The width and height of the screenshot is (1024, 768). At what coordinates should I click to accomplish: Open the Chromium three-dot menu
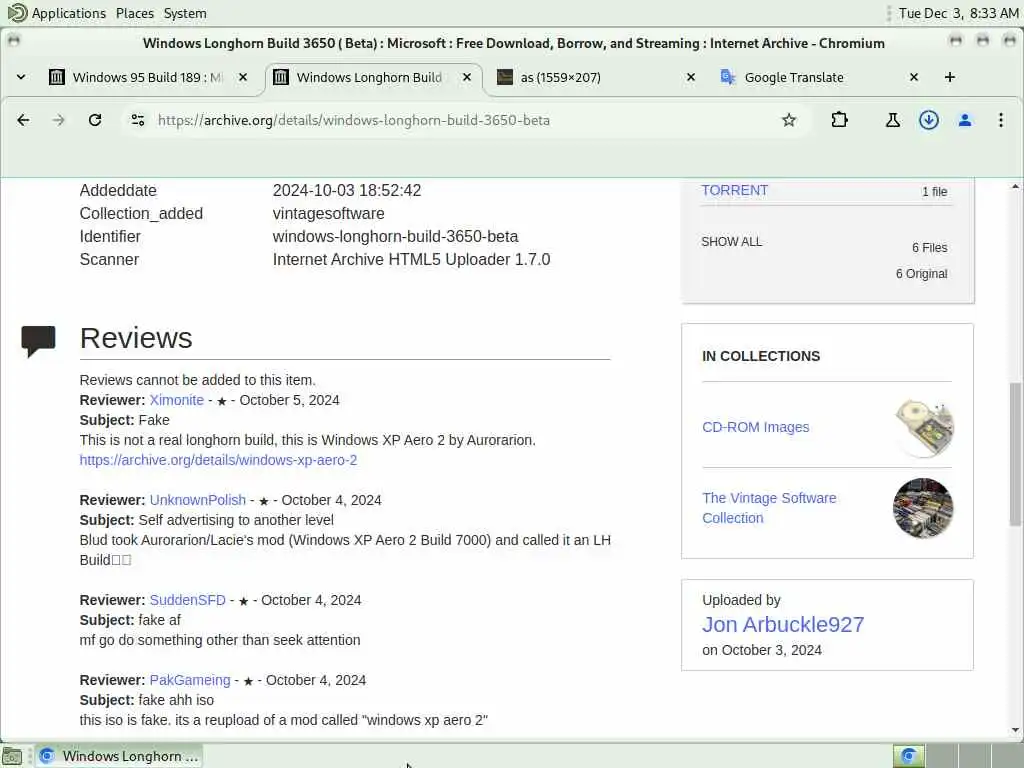click(1000, 120)
